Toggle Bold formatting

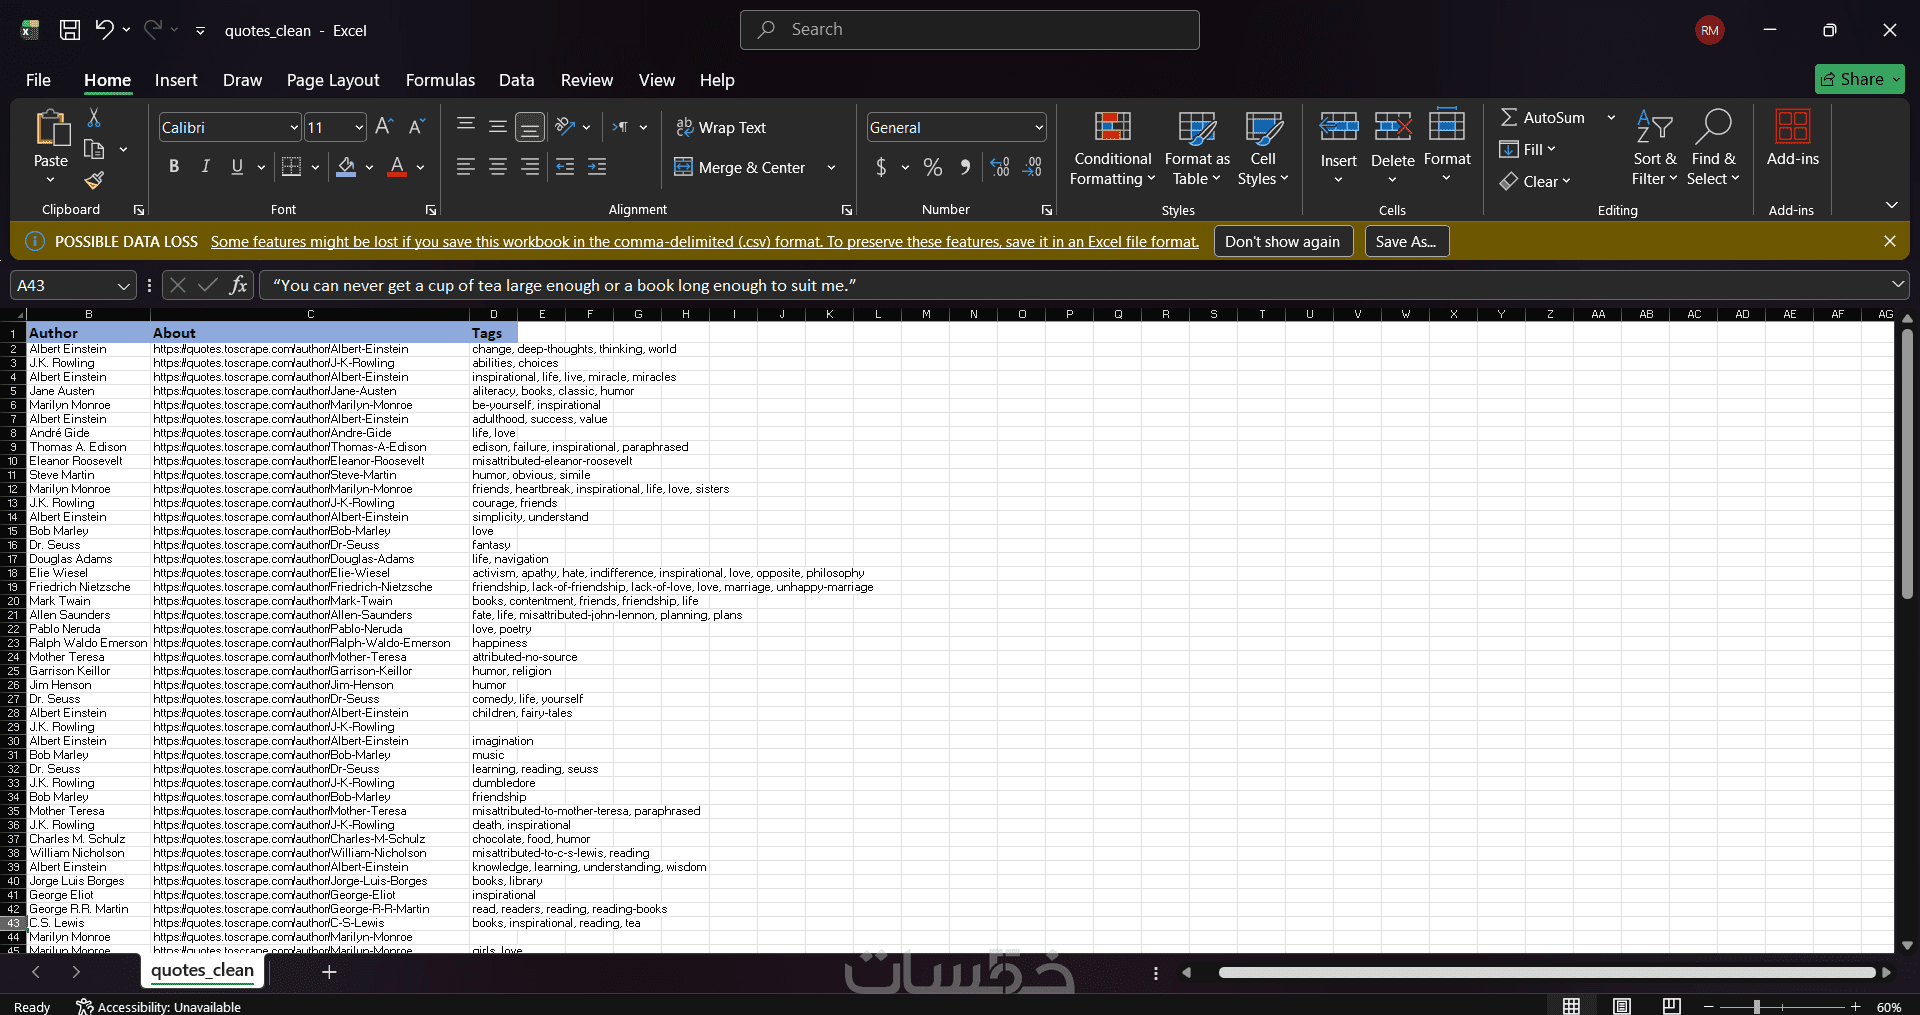(174, 167)
